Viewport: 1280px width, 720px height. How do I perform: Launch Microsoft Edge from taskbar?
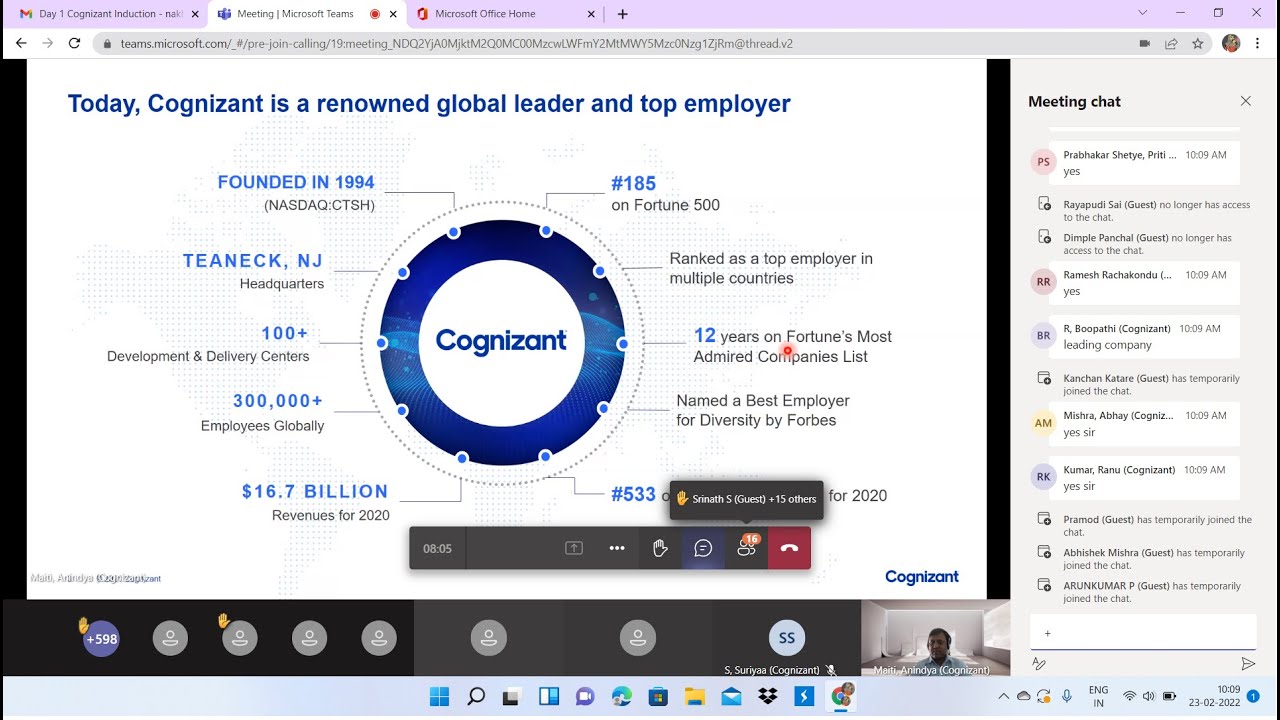click(621, 697)
